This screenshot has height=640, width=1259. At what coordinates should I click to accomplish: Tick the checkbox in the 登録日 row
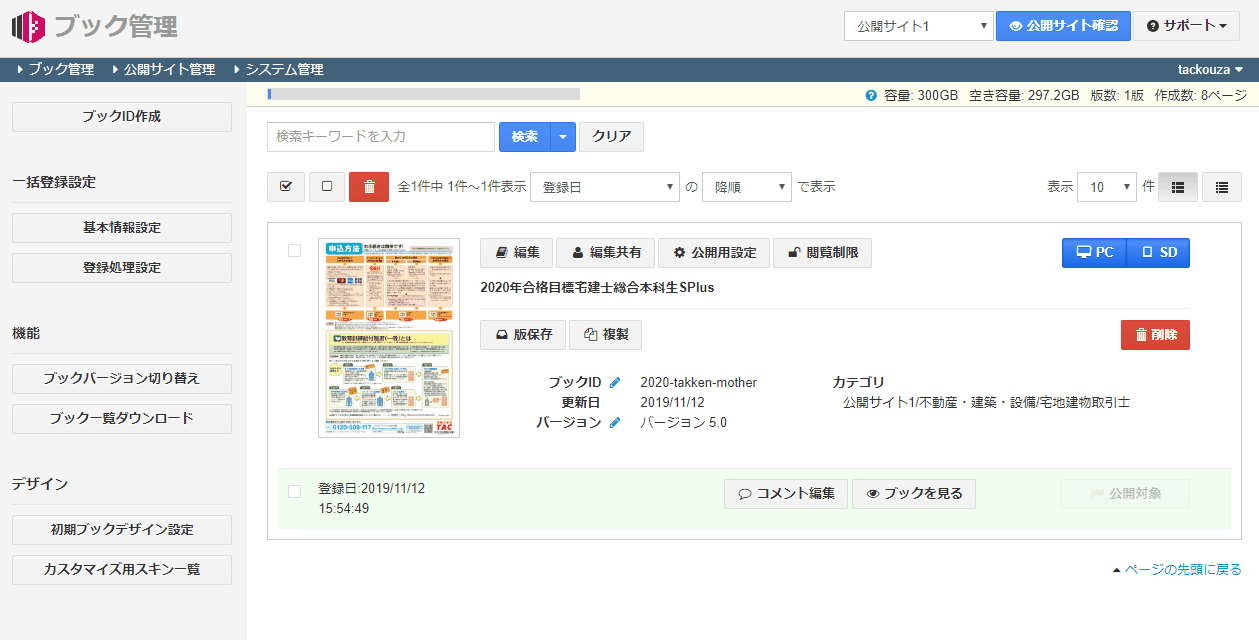click(x=294, y=491)
